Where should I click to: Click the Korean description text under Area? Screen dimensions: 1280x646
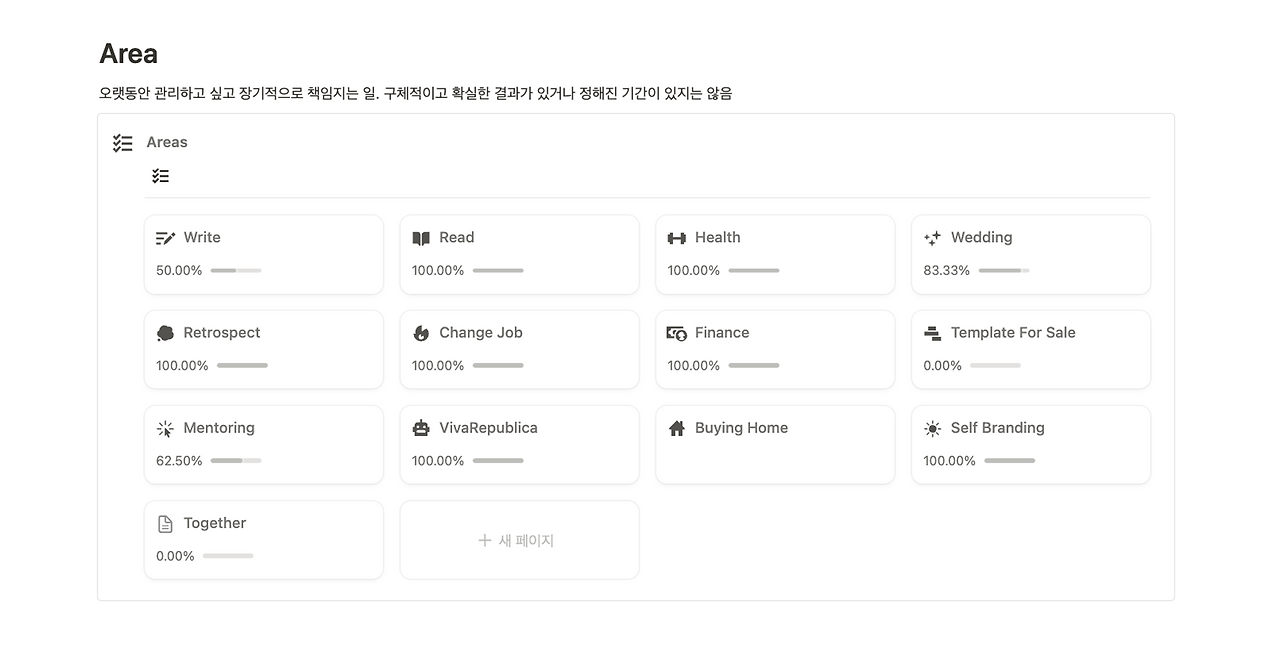coord(416,93)
